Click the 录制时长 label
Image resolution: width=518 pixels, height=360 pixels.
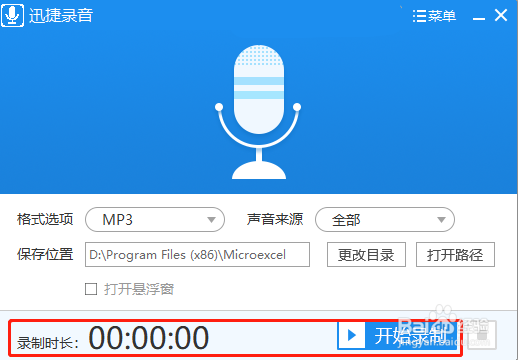(48, 343)
